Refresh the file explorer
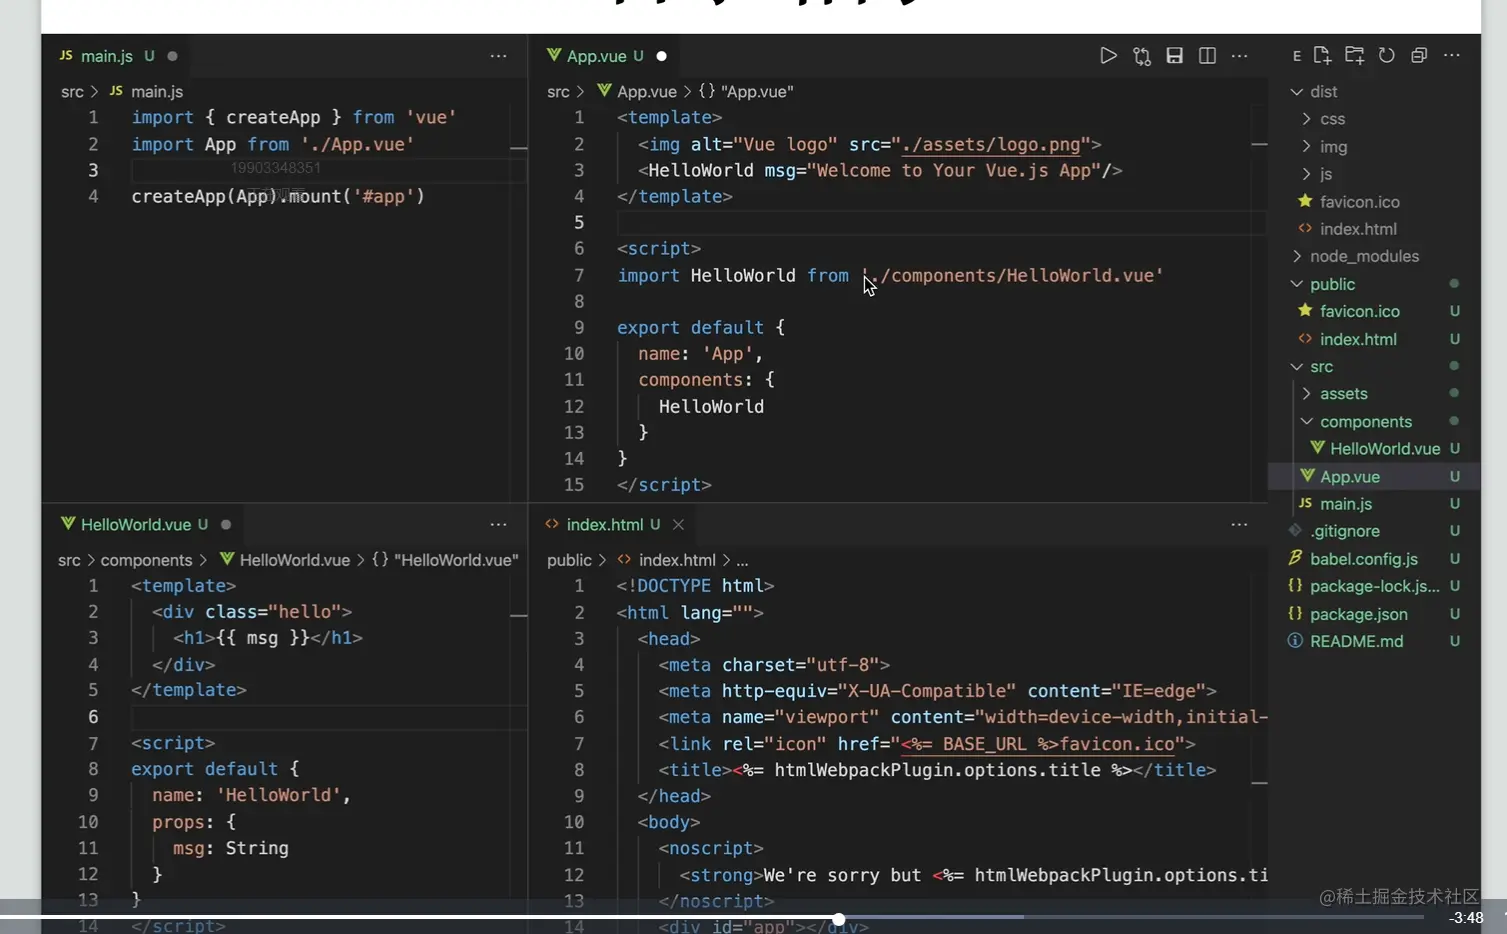The width and height of the screenshot is (1507, 934). 1386,55
